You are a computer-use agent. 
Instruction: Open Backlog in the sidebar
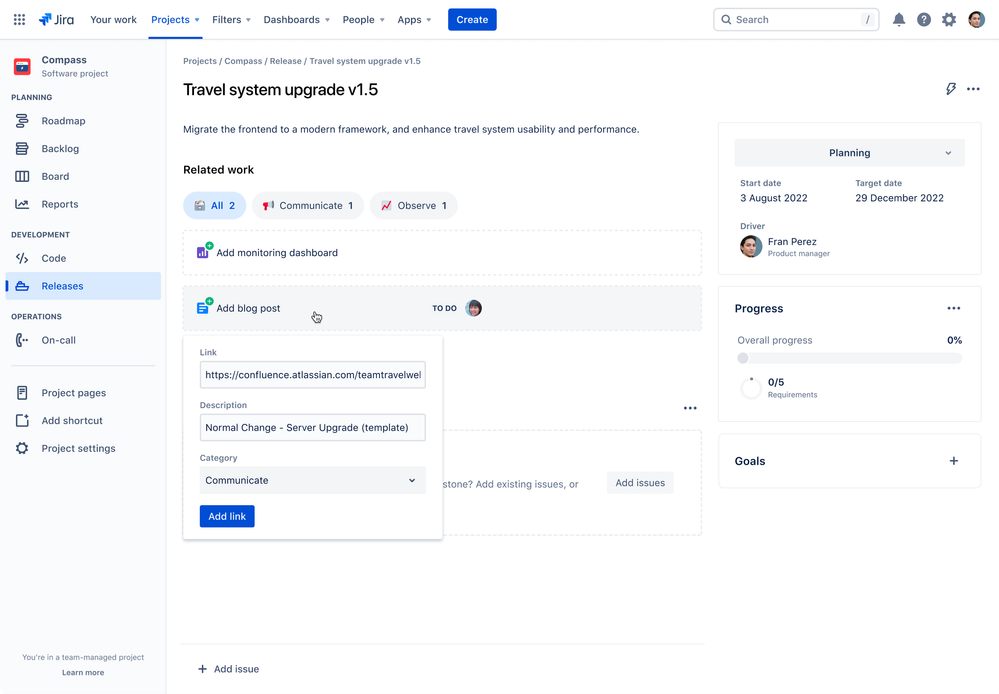pyautogui.click(x=83, y=148)
